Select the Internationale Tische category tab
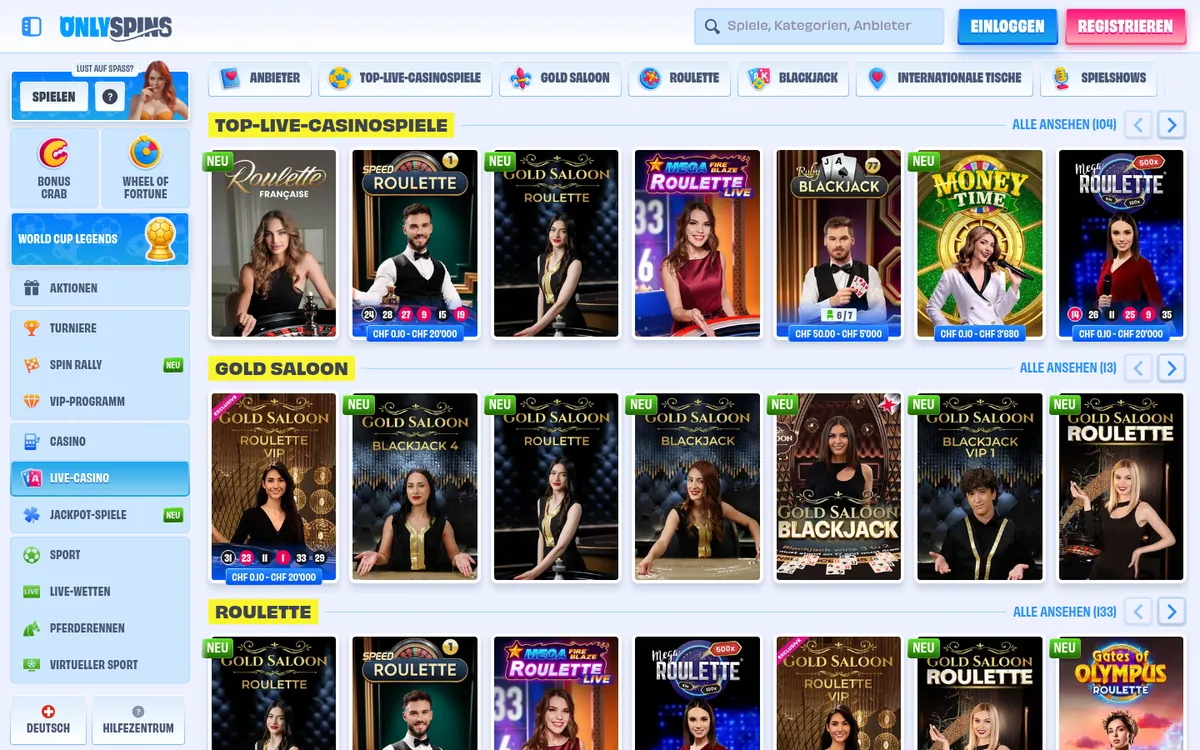 tap(945, 78)
